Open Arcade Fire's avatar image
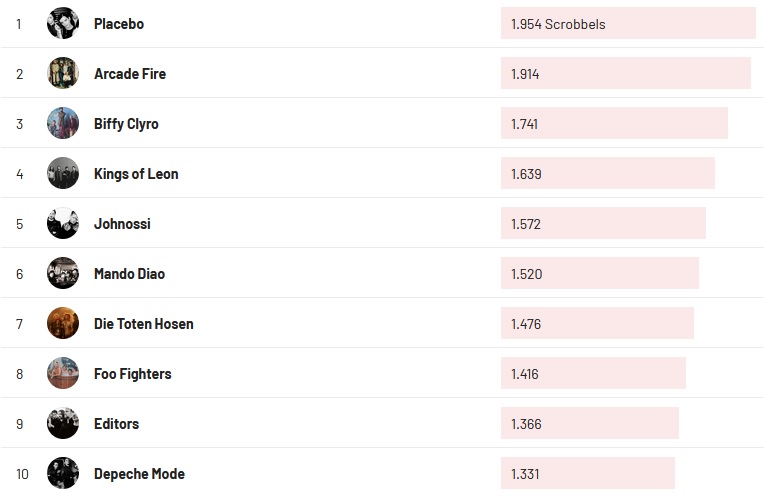764x496 pixels. pyautogui.click(x=63, y=73)
